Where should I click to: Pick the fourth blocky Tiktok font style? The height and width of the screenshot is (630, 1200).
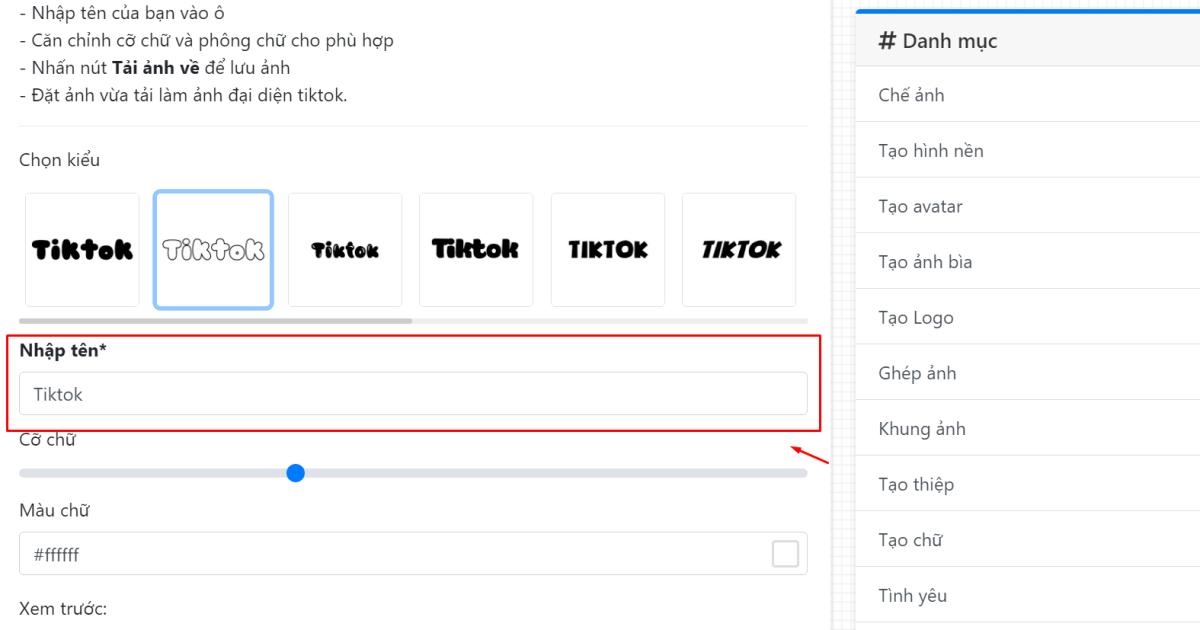(476, 250)
